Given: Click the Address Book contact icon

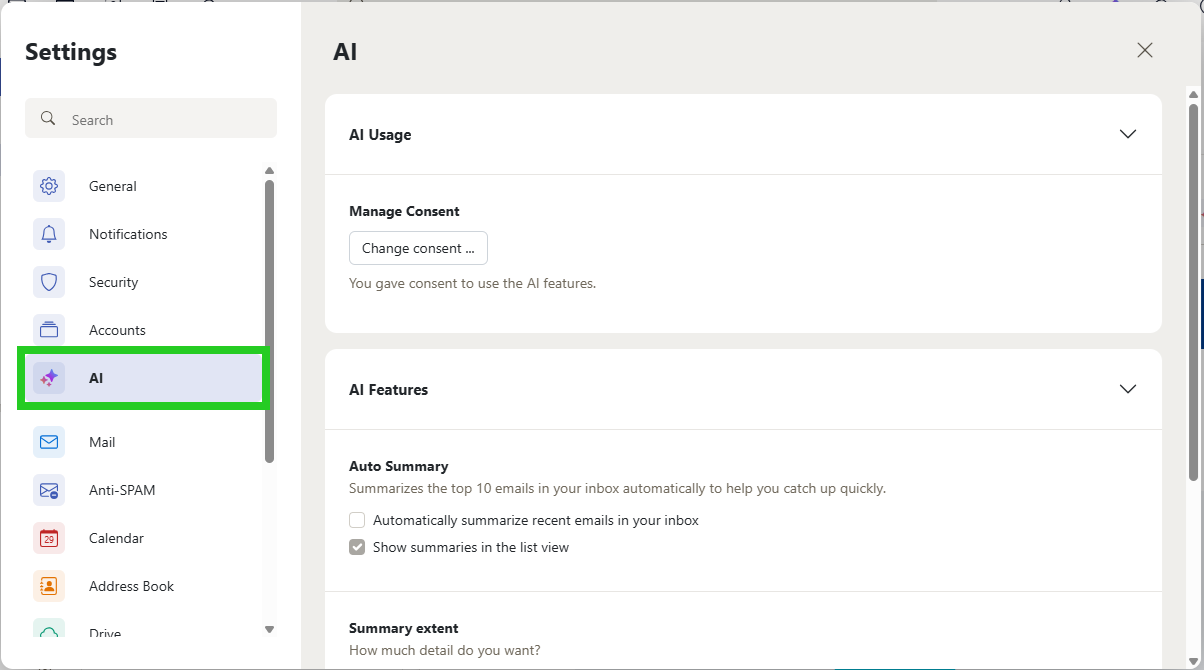Looking at the screenshot, I should (48, 586).
